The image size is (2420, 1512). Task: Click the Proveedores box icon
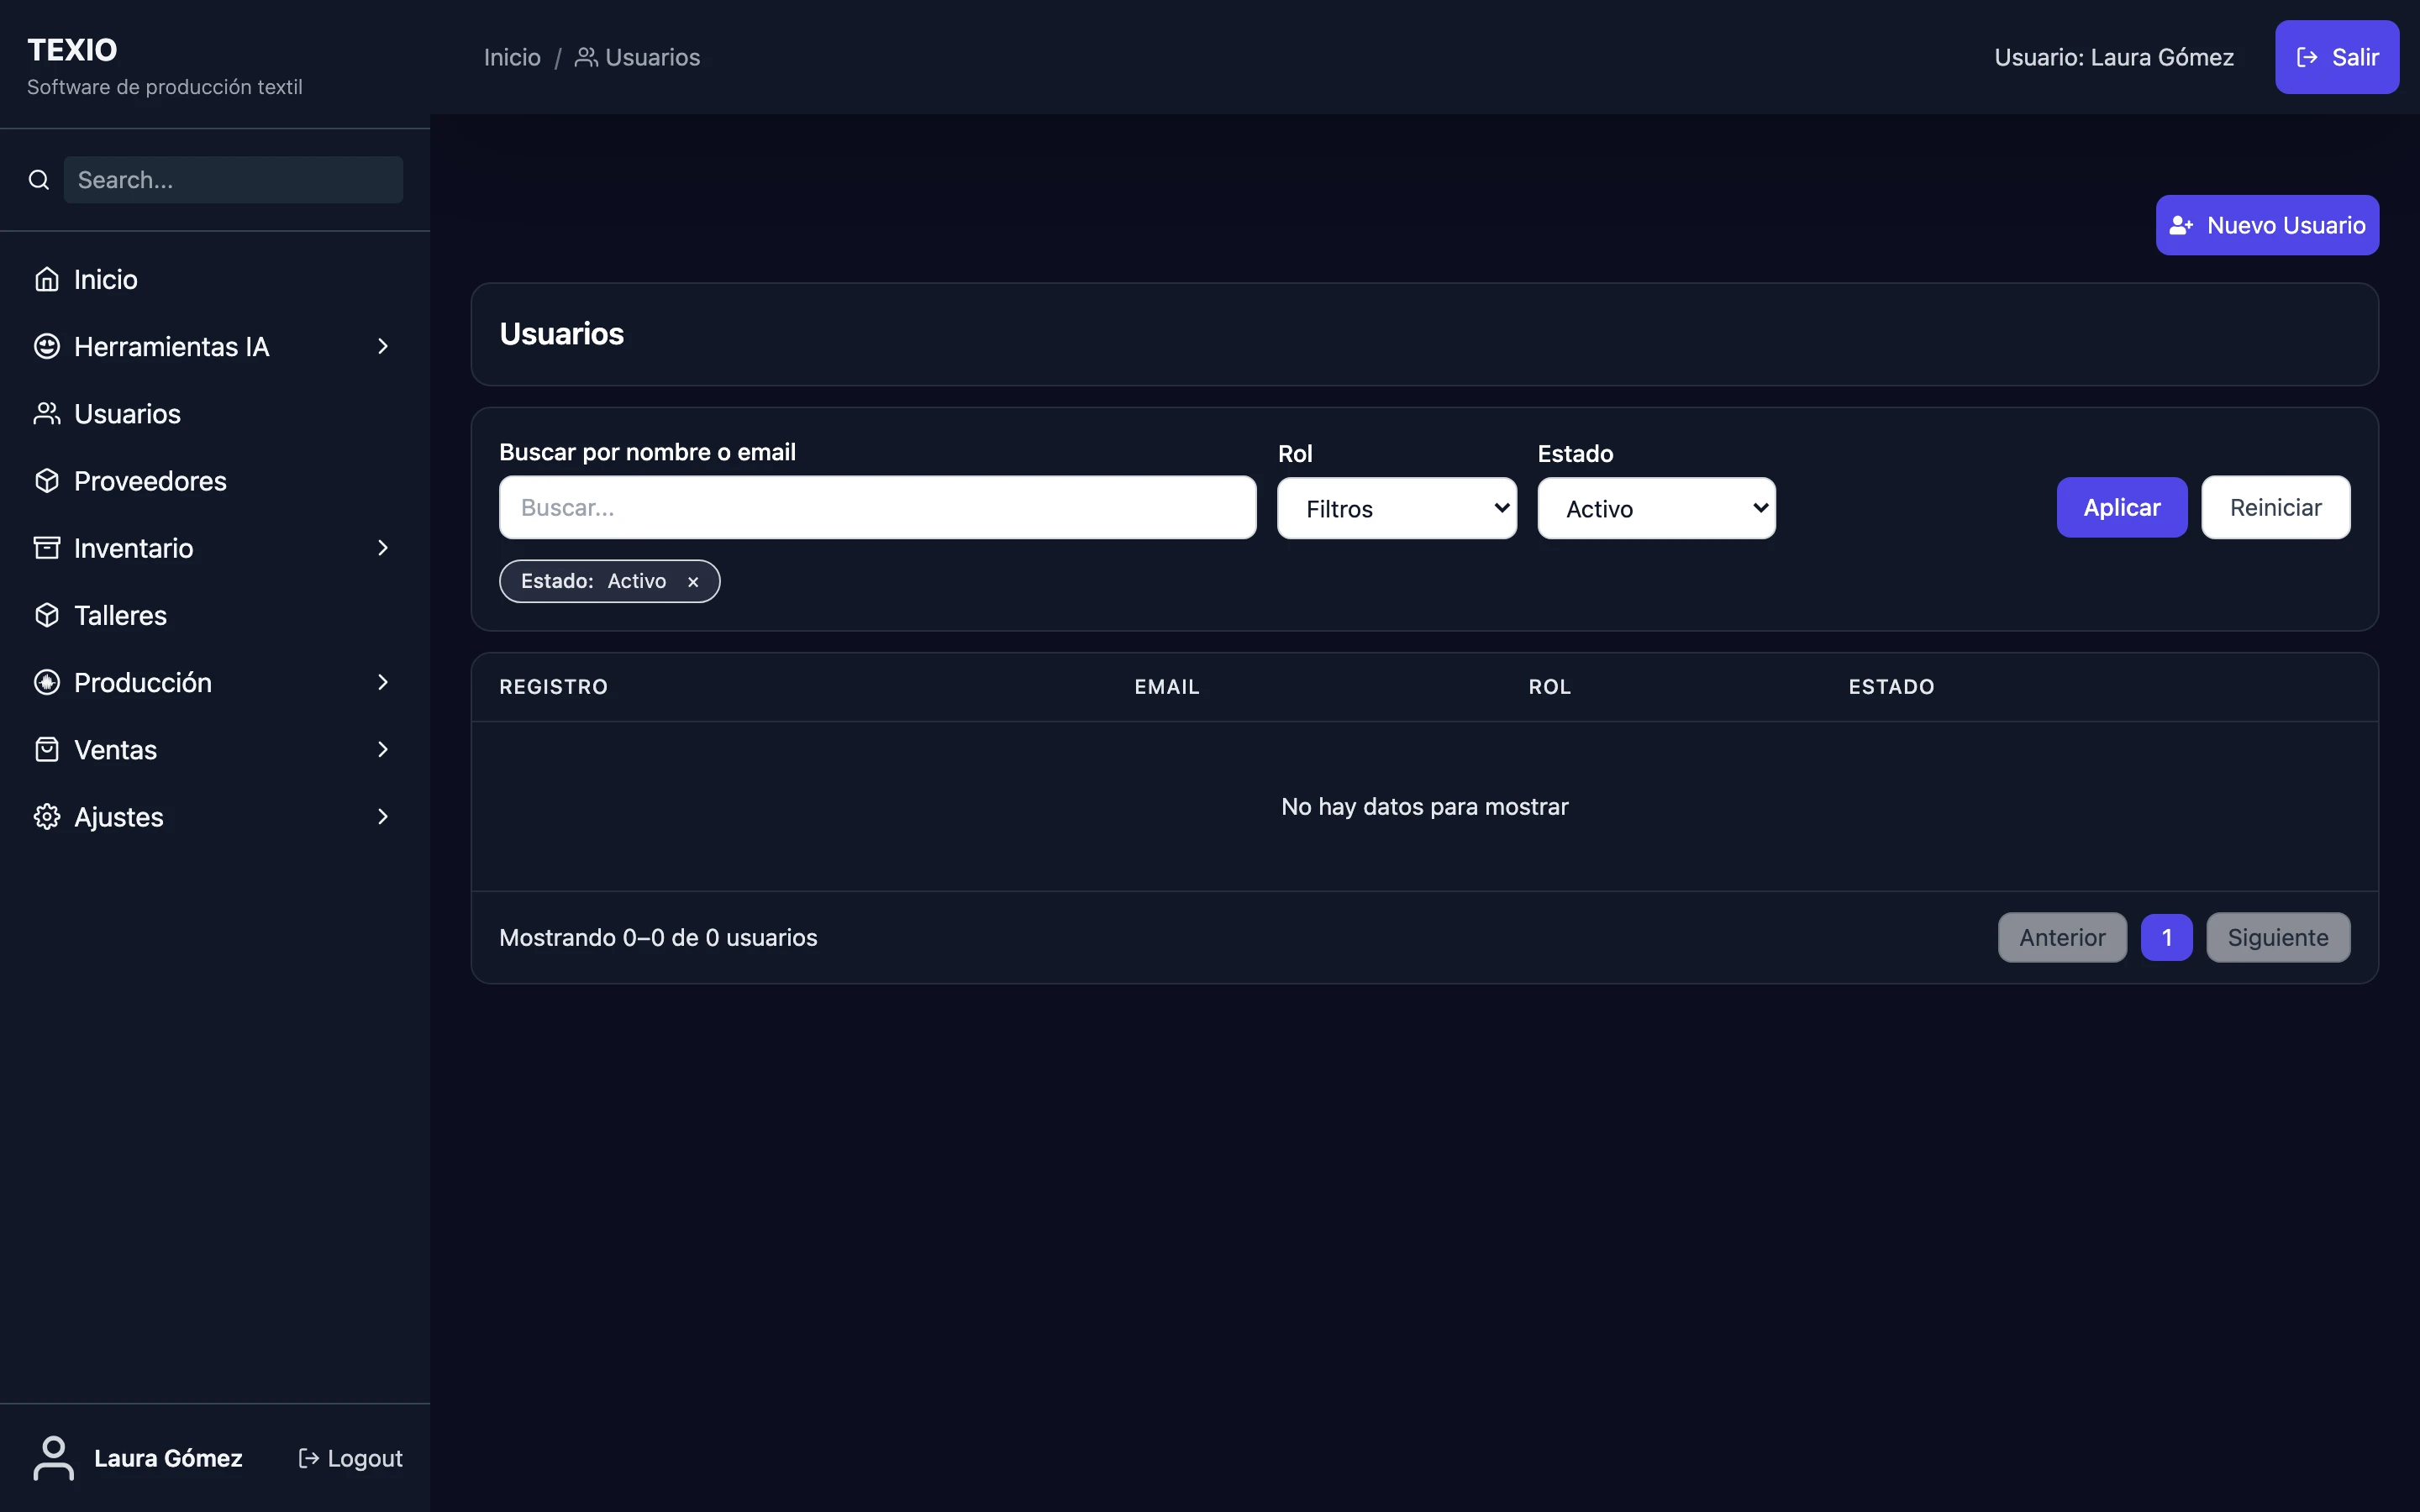click(x=47, y=481)
